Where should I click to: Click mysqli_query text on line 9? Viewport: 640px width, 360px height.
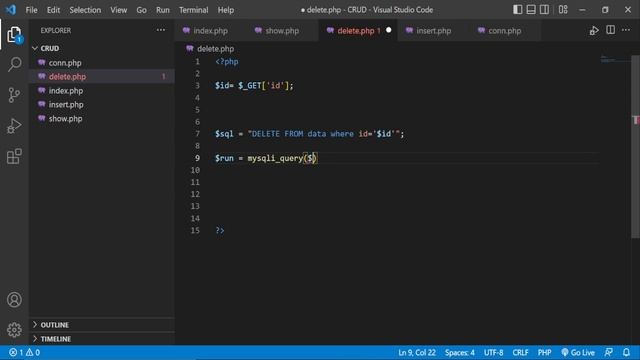pos(275,158)
